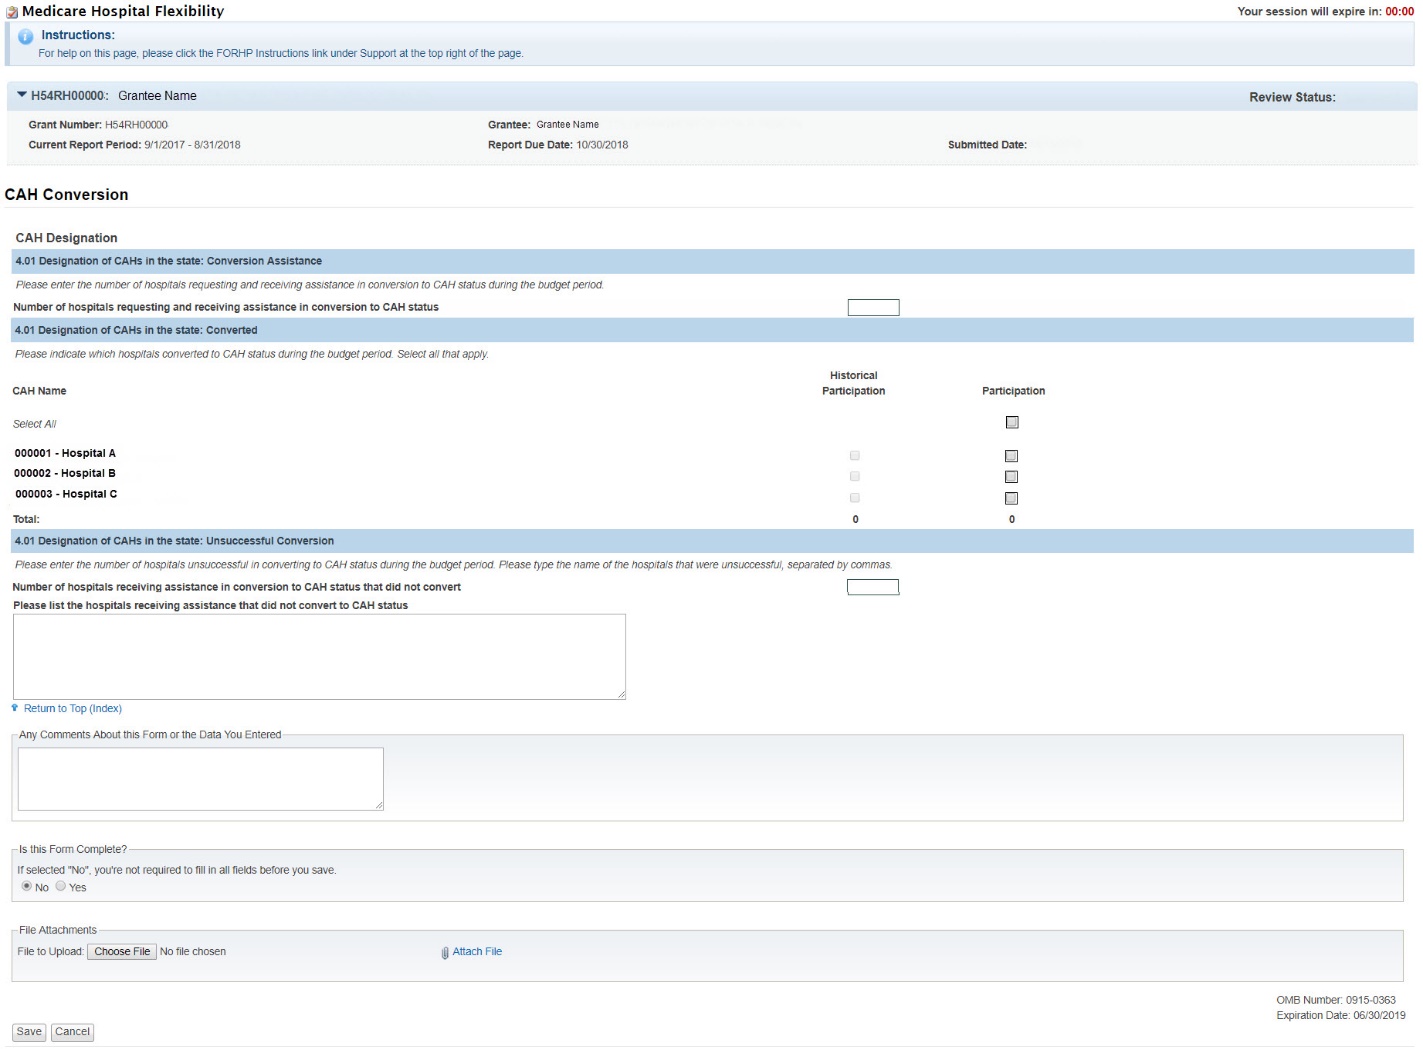Click the hospitals requesting conversion assistance number field

click(873, 308)
